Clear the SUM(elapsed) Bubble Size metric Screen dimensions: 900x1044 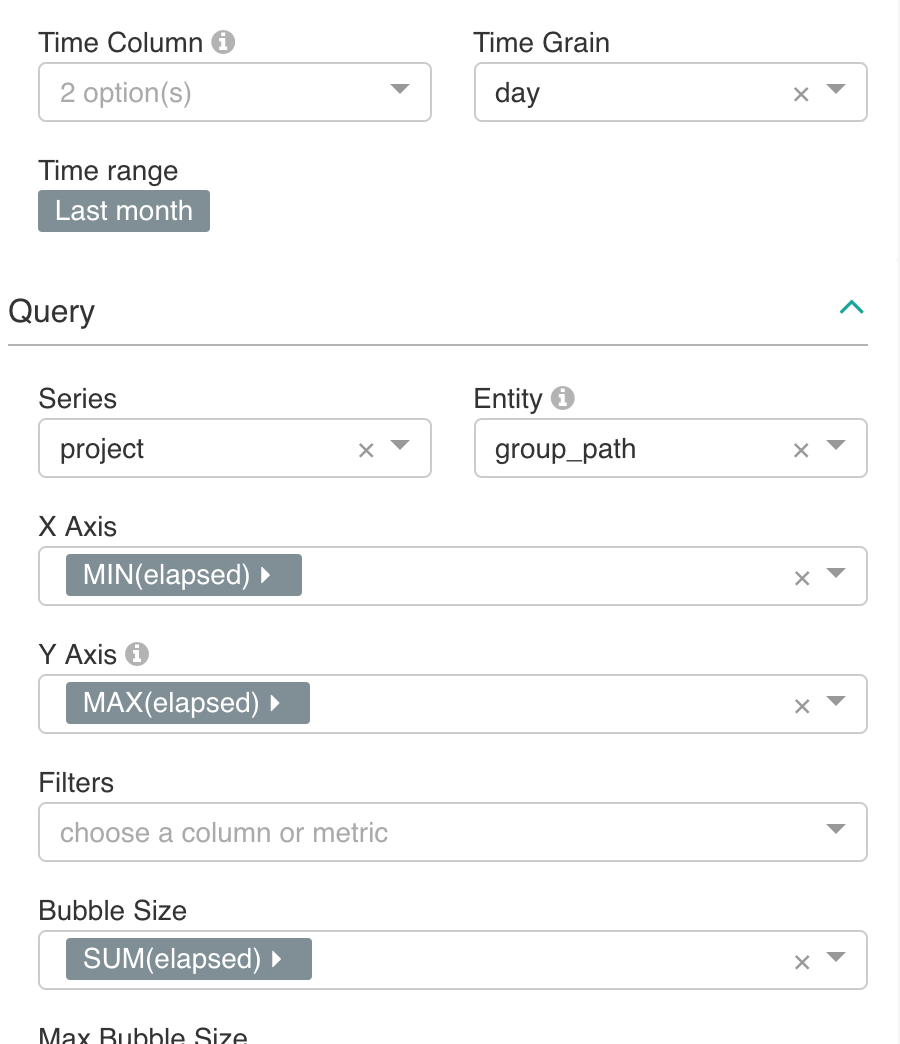[x=800, y=960]
